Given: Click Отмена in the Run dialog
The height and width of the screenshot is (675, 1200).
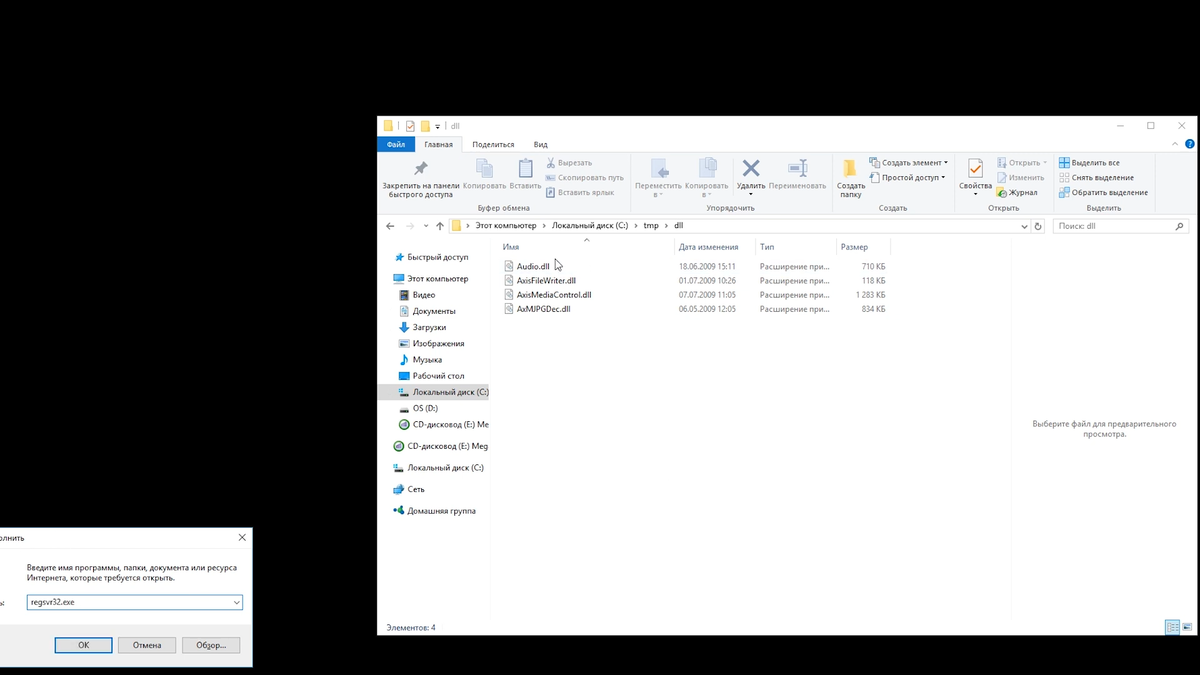Looking at the screenshot, I should (147, 645).
